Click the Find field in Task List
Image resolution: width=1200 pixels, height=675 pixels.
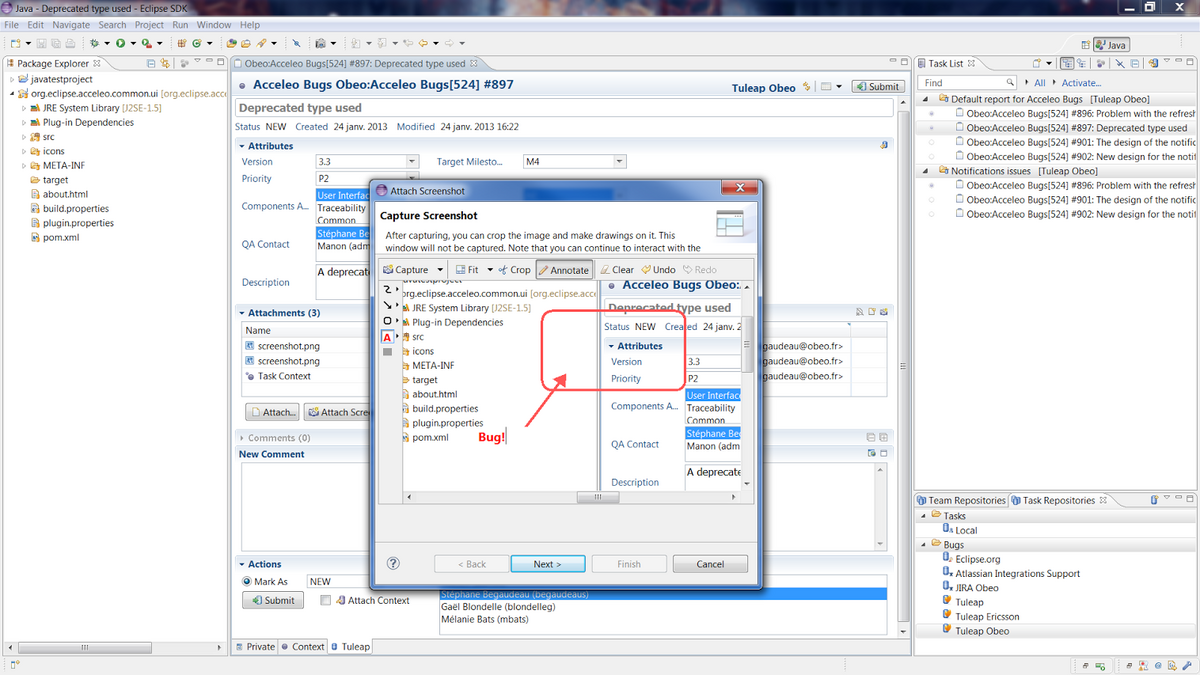[x=968, y=83]
